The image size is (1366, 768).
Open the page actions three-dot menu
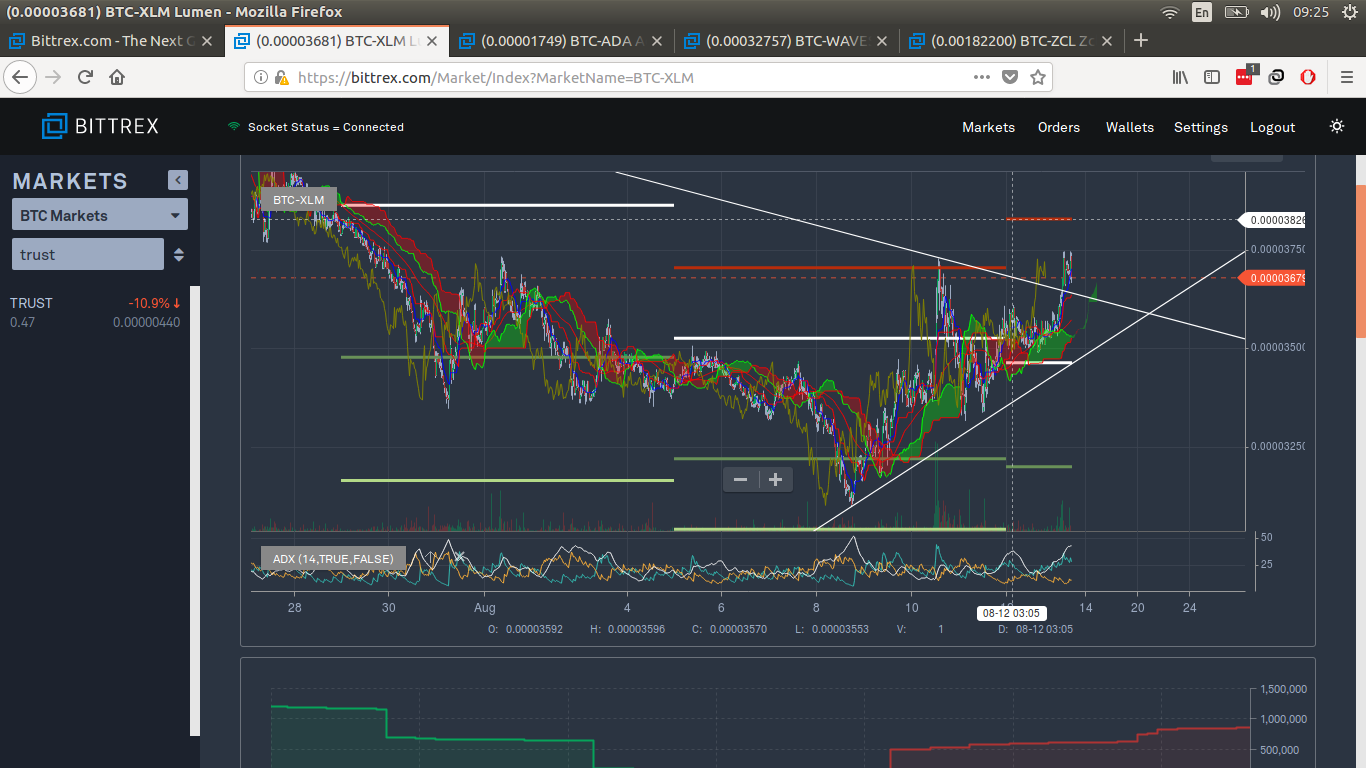(x=983, y=77)
